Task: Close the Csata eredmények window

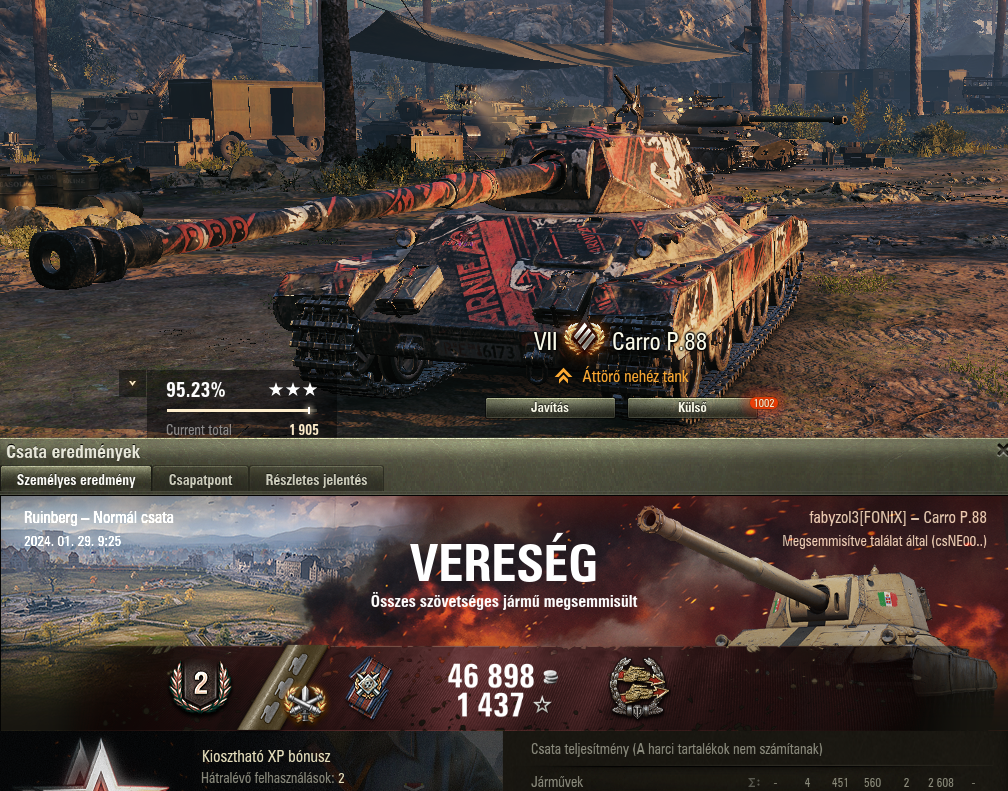Action: point(1002,450)
